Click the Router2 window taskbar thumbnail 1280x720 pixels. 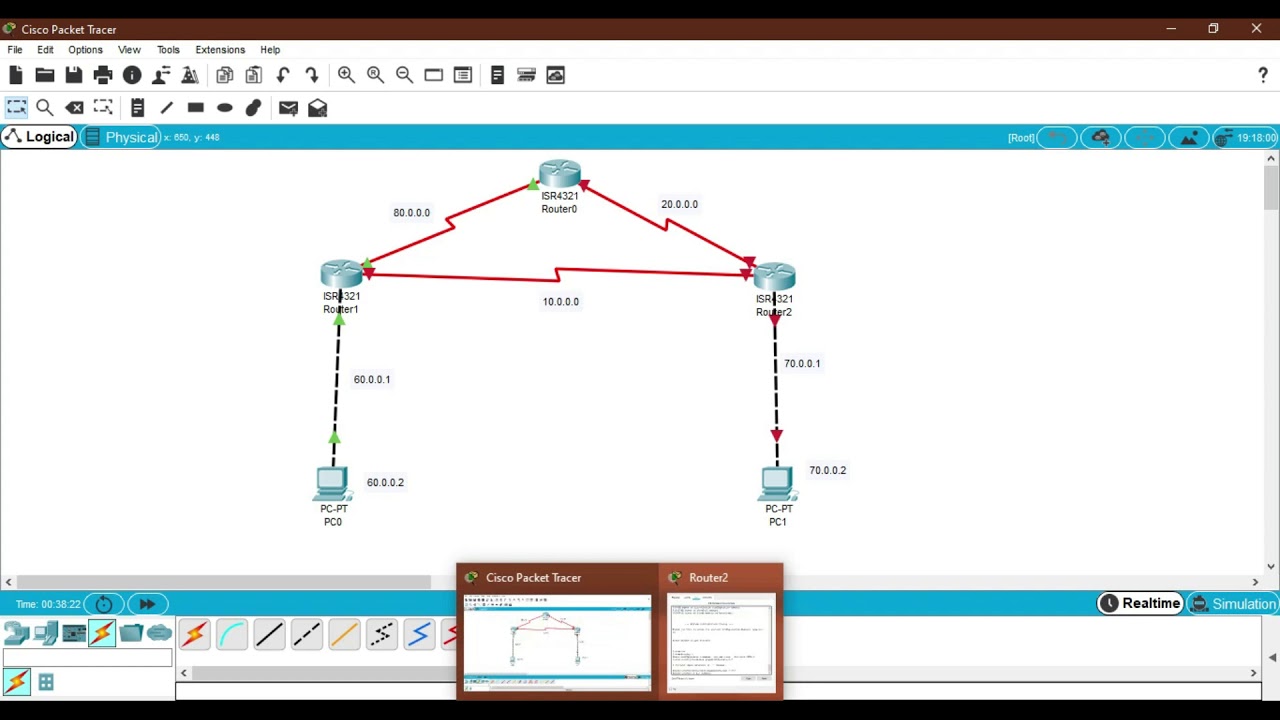tap(721, 632)
